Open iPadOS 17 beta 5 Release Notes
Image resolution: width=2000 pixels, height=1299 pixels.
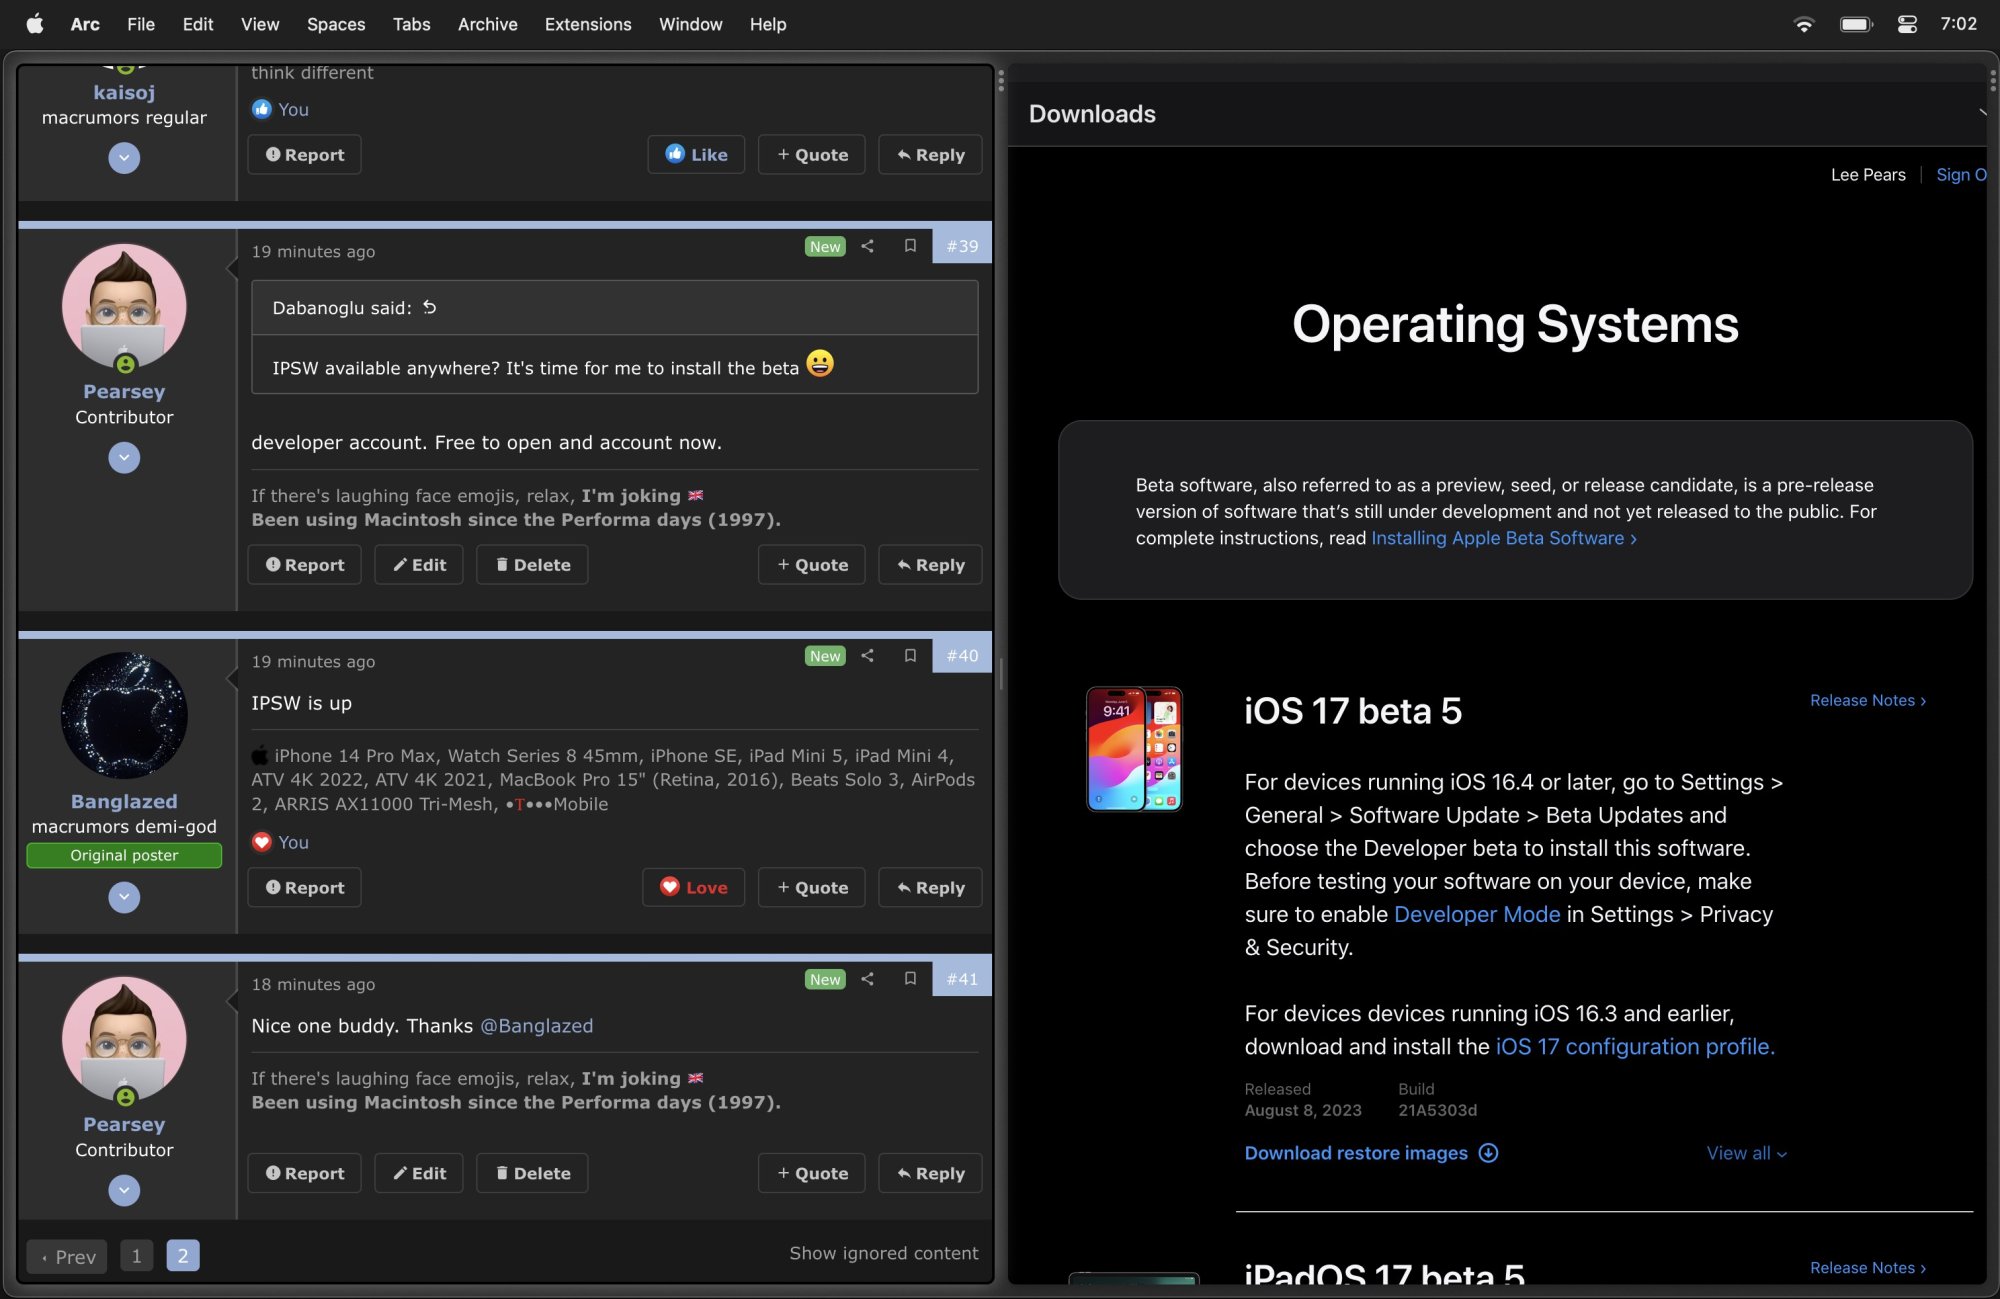click(x=1867, y=1267)
